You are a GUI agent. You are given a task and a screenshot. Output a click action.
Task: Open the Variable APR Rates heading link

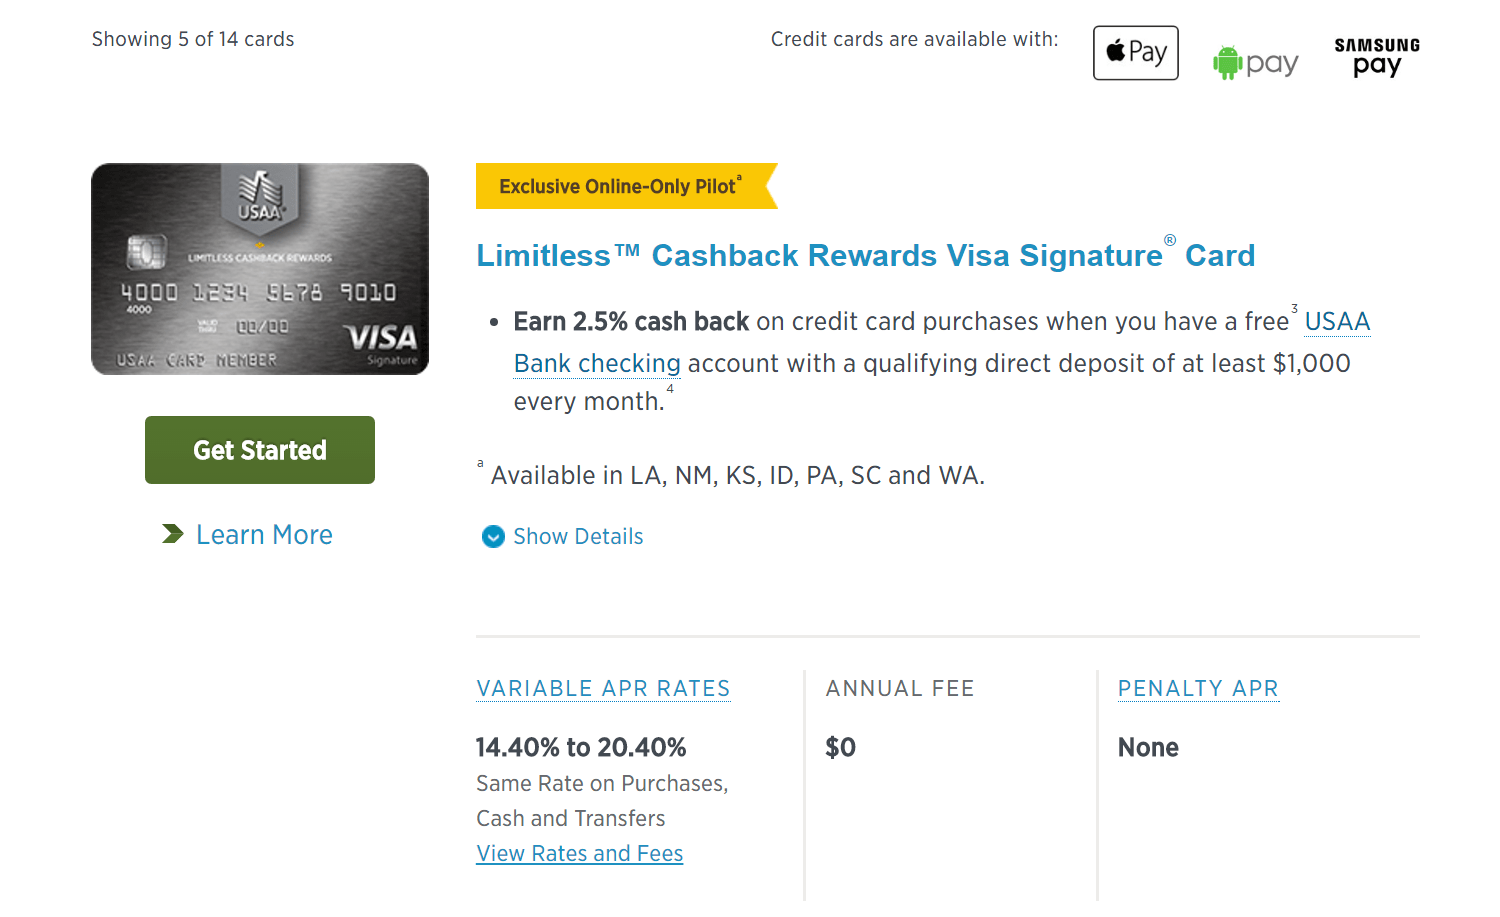coord(603,689)
